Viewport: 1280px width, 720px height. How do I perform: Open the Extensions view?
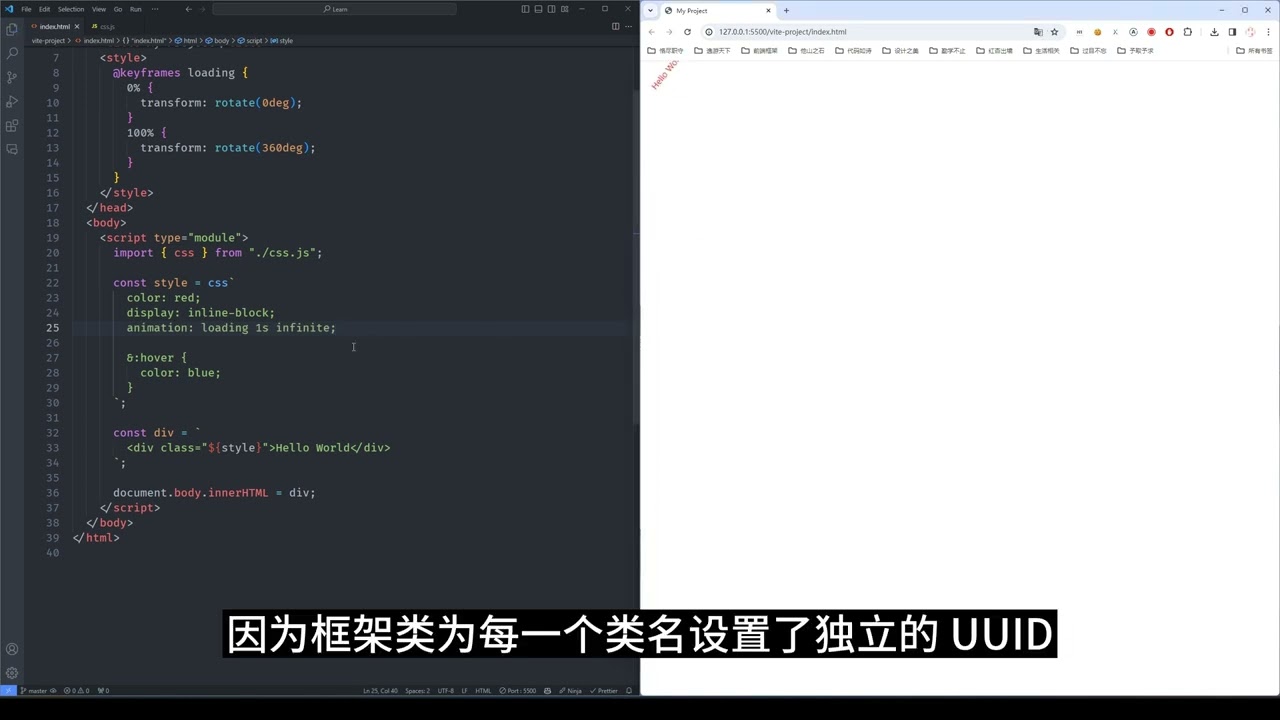pyautogui.click(x=12, y=125)
